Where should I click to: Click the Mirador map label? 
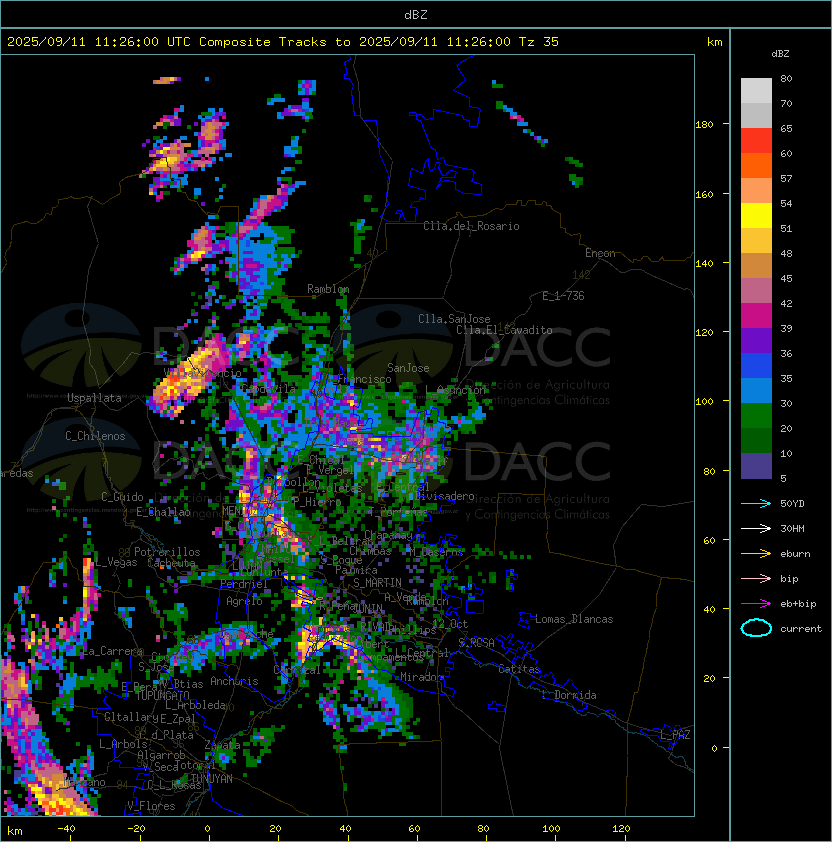pos(422,677)
